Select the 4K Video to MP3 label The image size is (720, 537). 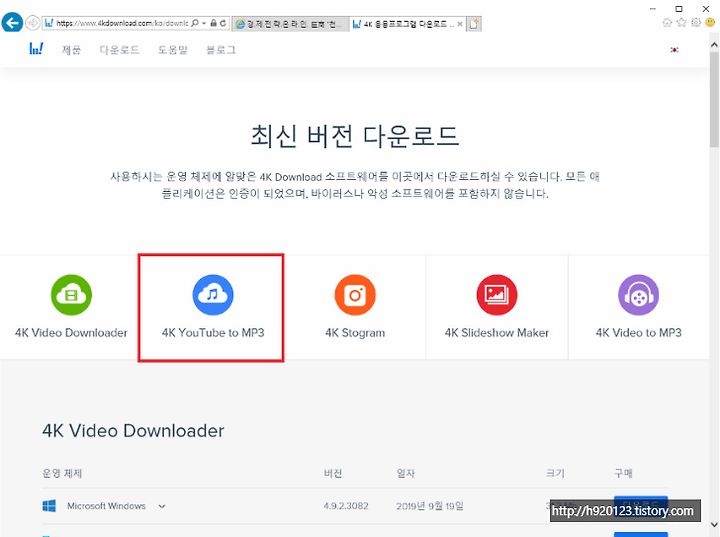coord(639,333)
